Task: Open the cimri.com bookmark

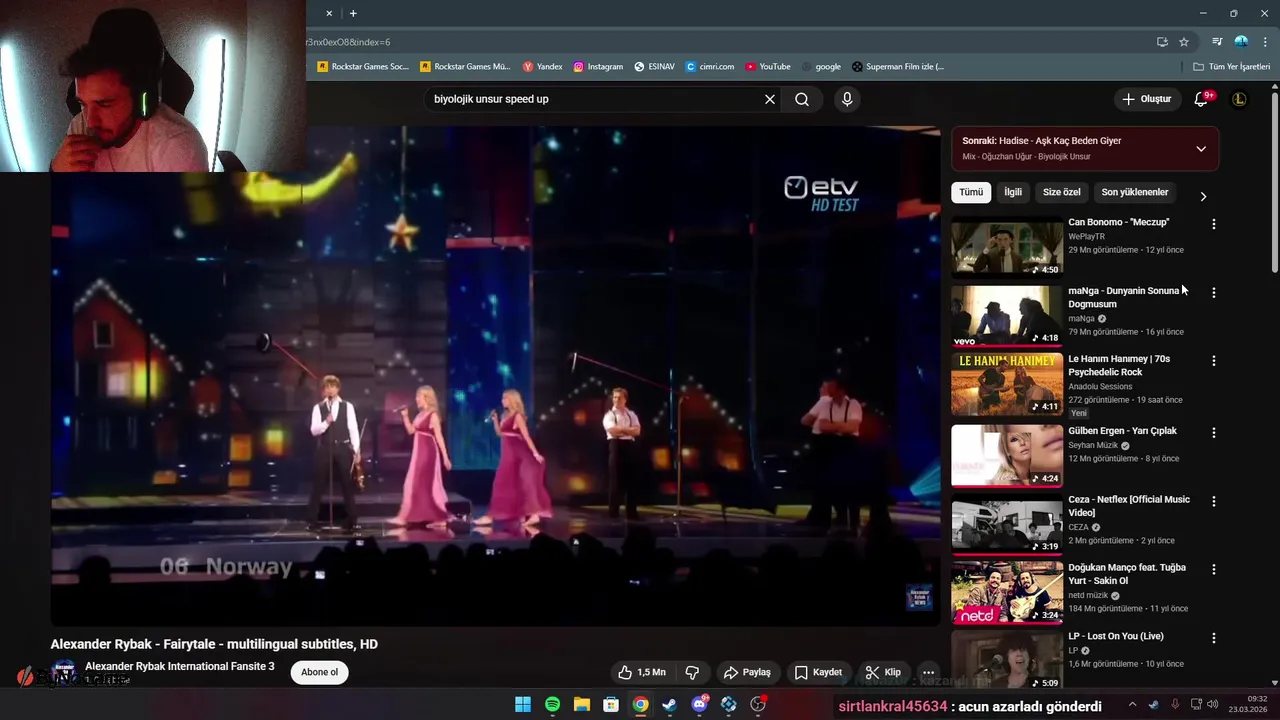Action: pyautogui.click(x=710, y=67)
